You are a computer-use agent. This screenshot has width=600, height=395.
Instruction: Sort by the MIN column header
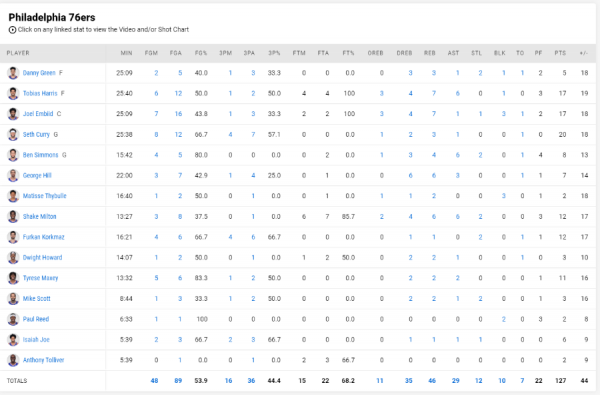click(126, 53)
